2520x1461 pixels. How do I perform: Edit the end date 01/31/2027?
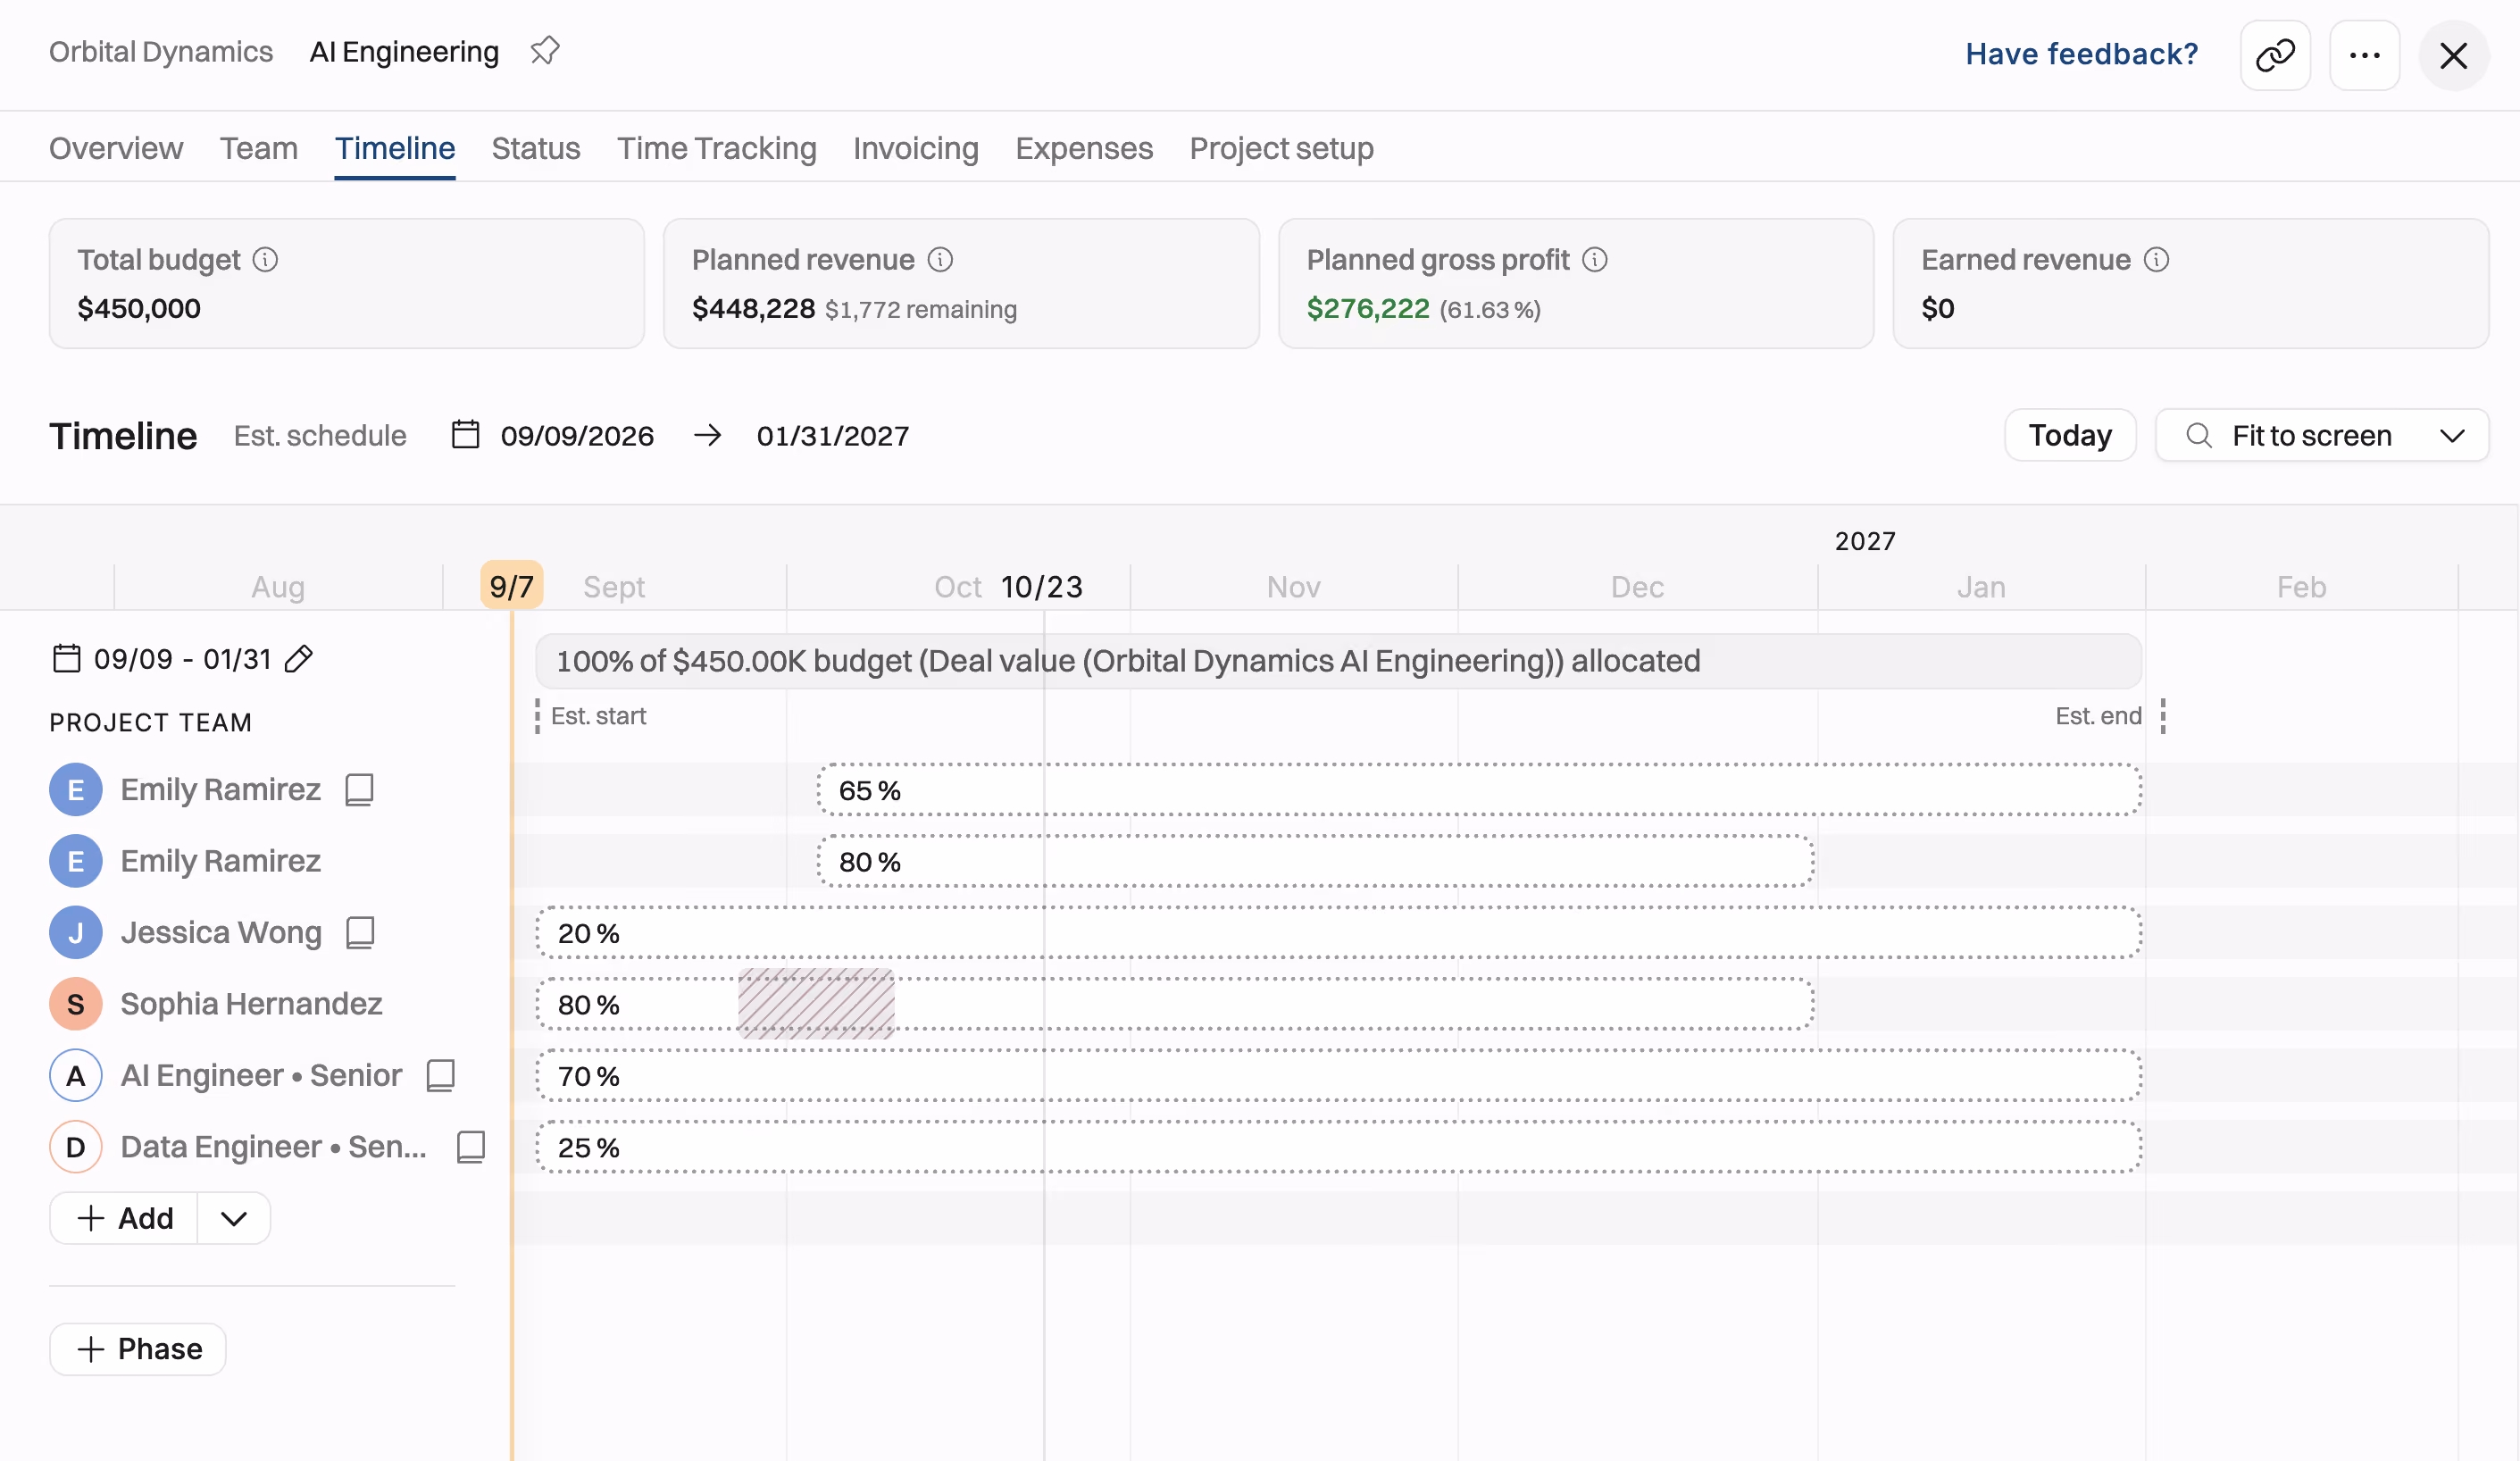coord(833,436)
